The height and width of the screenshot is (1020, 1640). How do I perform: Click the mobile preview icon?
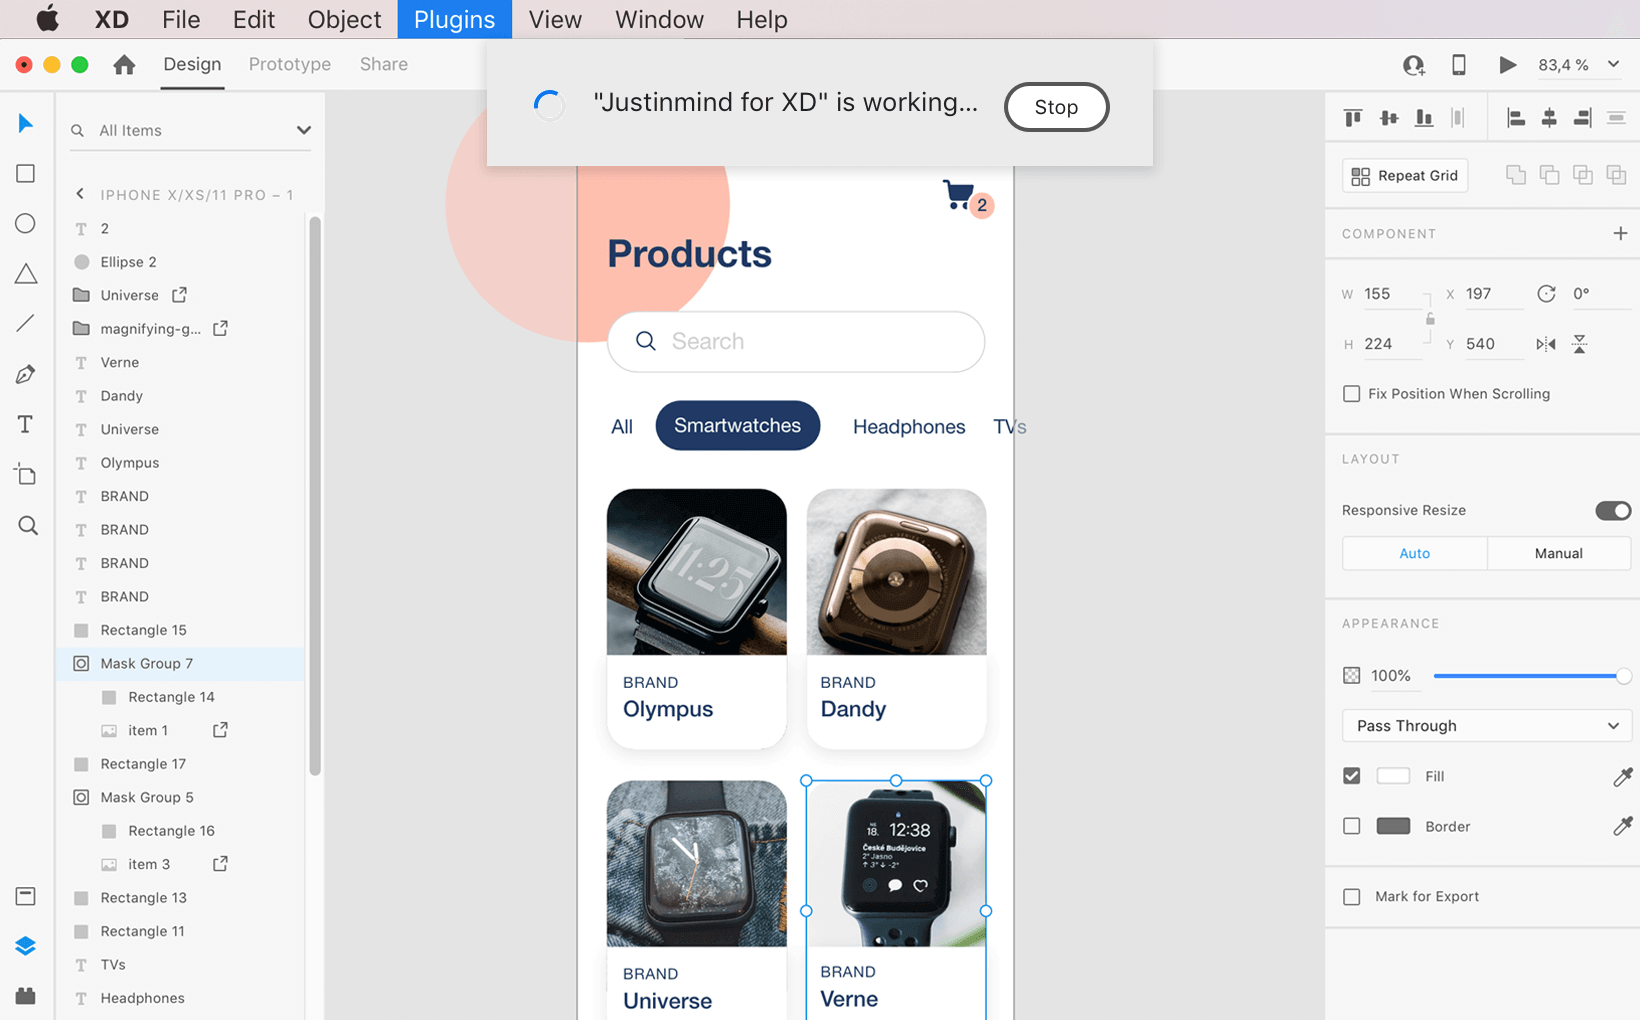pyautogui.click(x=1459, y=64)
